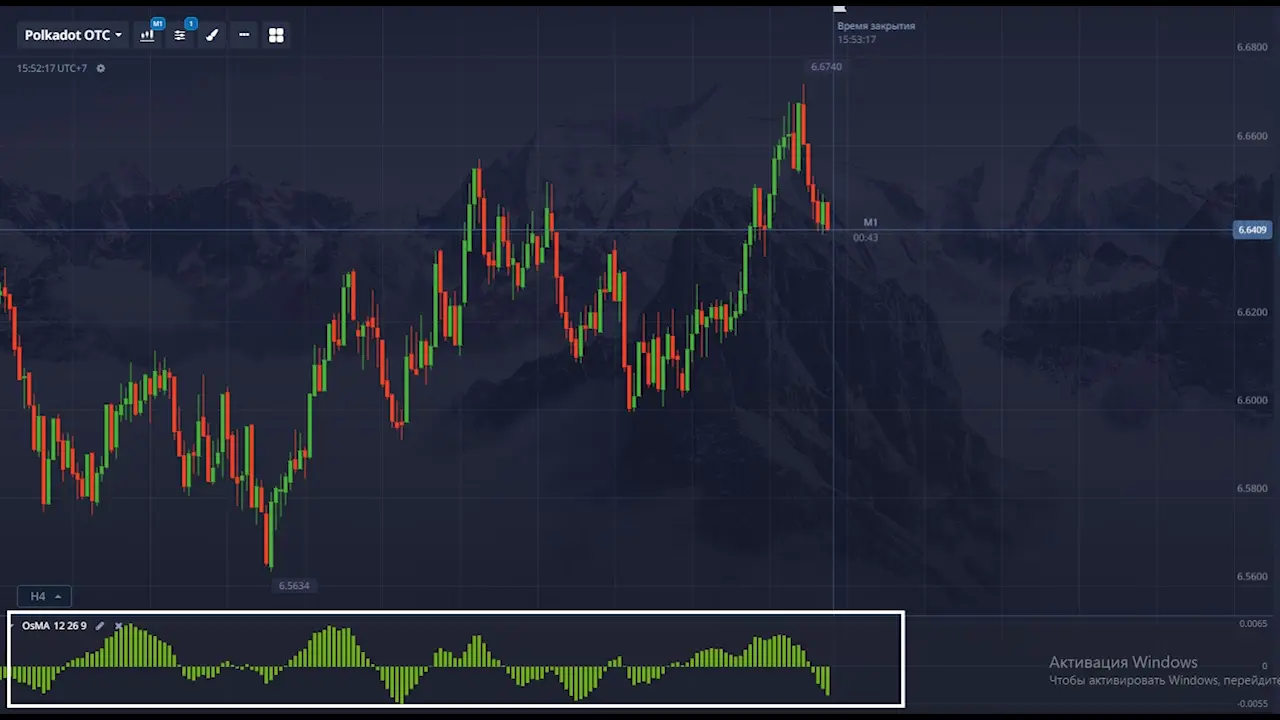The width and height of the screenshot is (1280, 720).
Task: Click the current price tag 6.6409
Action: point(1252,230)
